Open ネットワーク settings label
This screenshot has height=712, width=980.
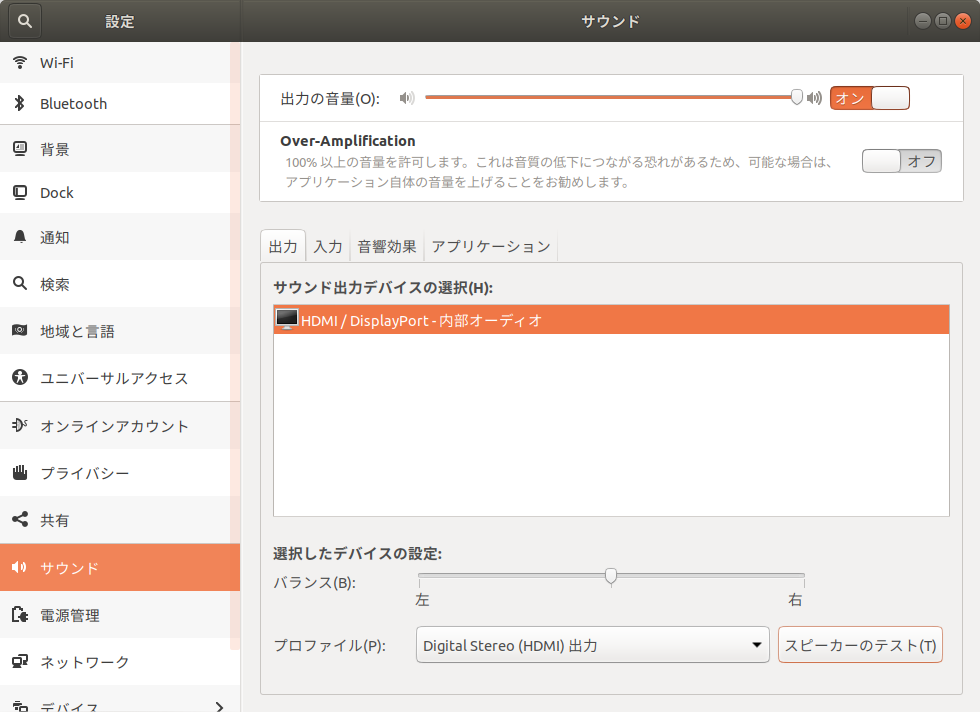(x=85, y=662)
